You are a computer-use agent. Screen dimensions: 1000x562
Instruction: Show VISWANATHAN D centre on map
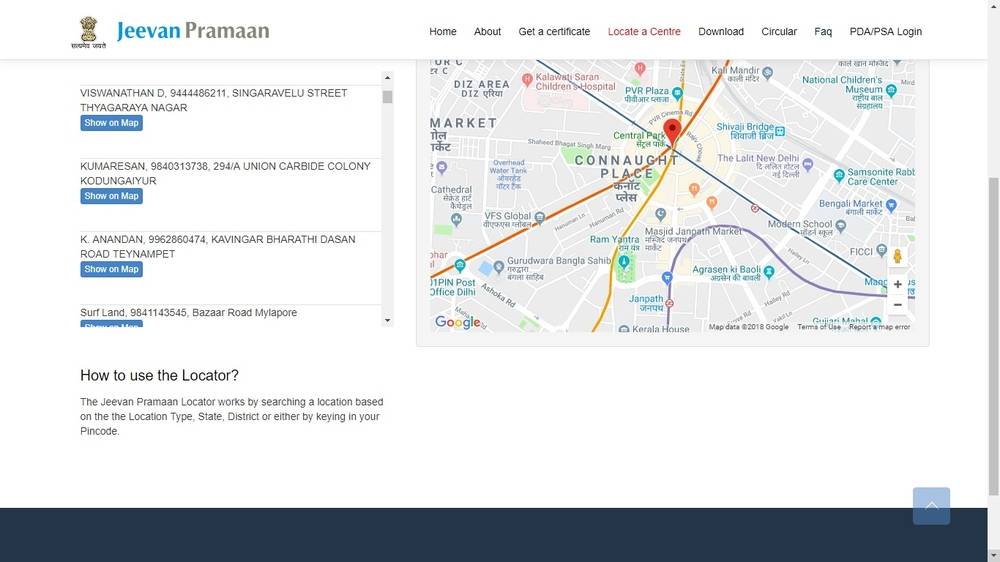[x=111, y=123]
